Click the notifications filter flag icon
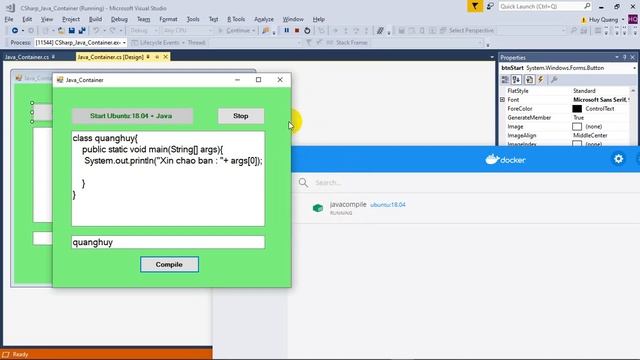 (475, 6)
